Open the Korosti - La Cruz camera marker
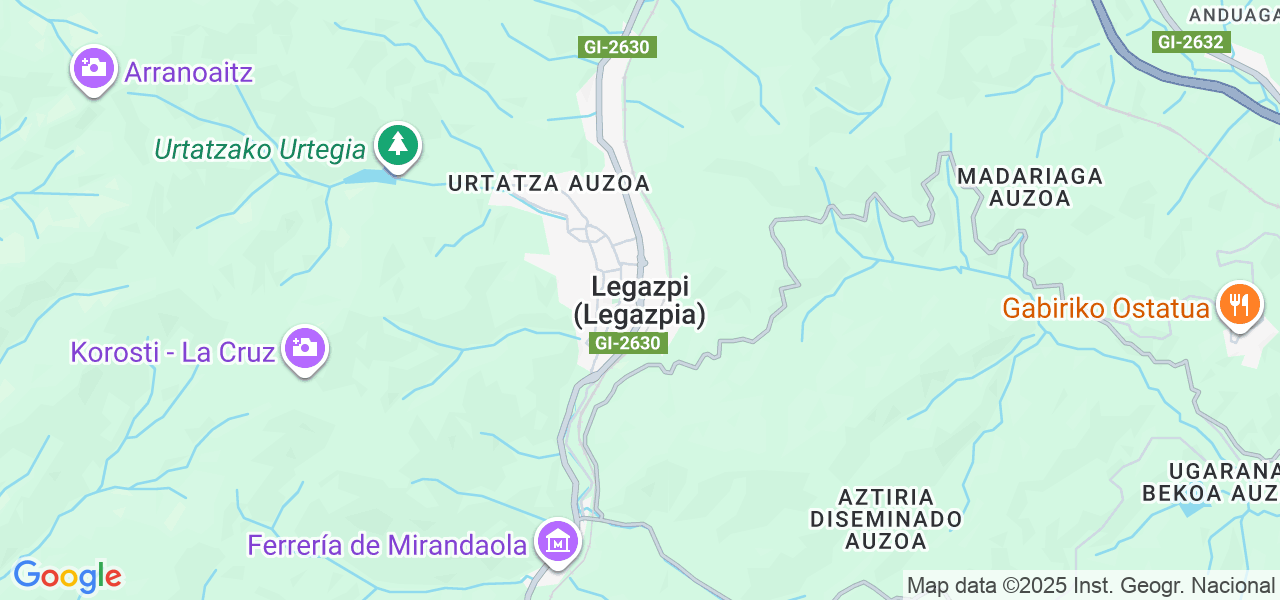Viewport: 1280px width, 600px height. tap(305, 350)
